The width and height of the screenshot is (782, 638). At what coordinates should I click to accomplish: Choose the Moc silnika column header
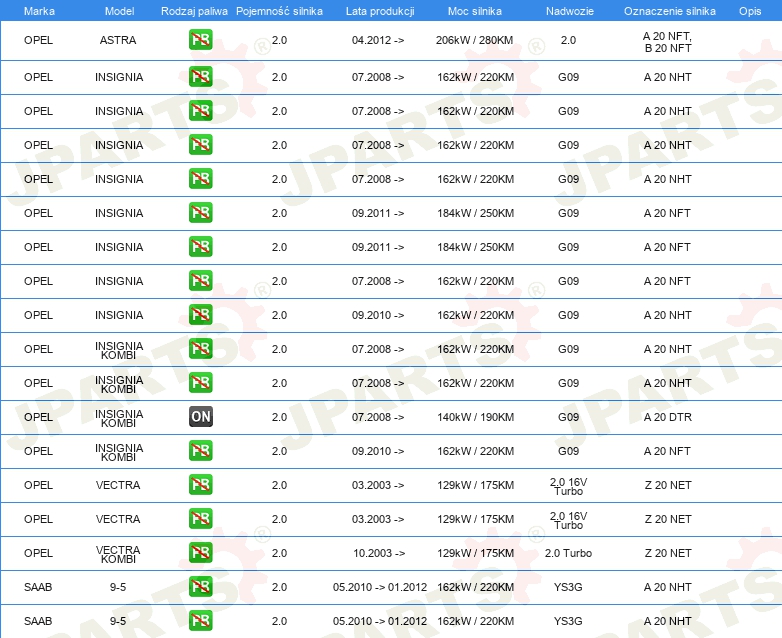tap(475, 11)
